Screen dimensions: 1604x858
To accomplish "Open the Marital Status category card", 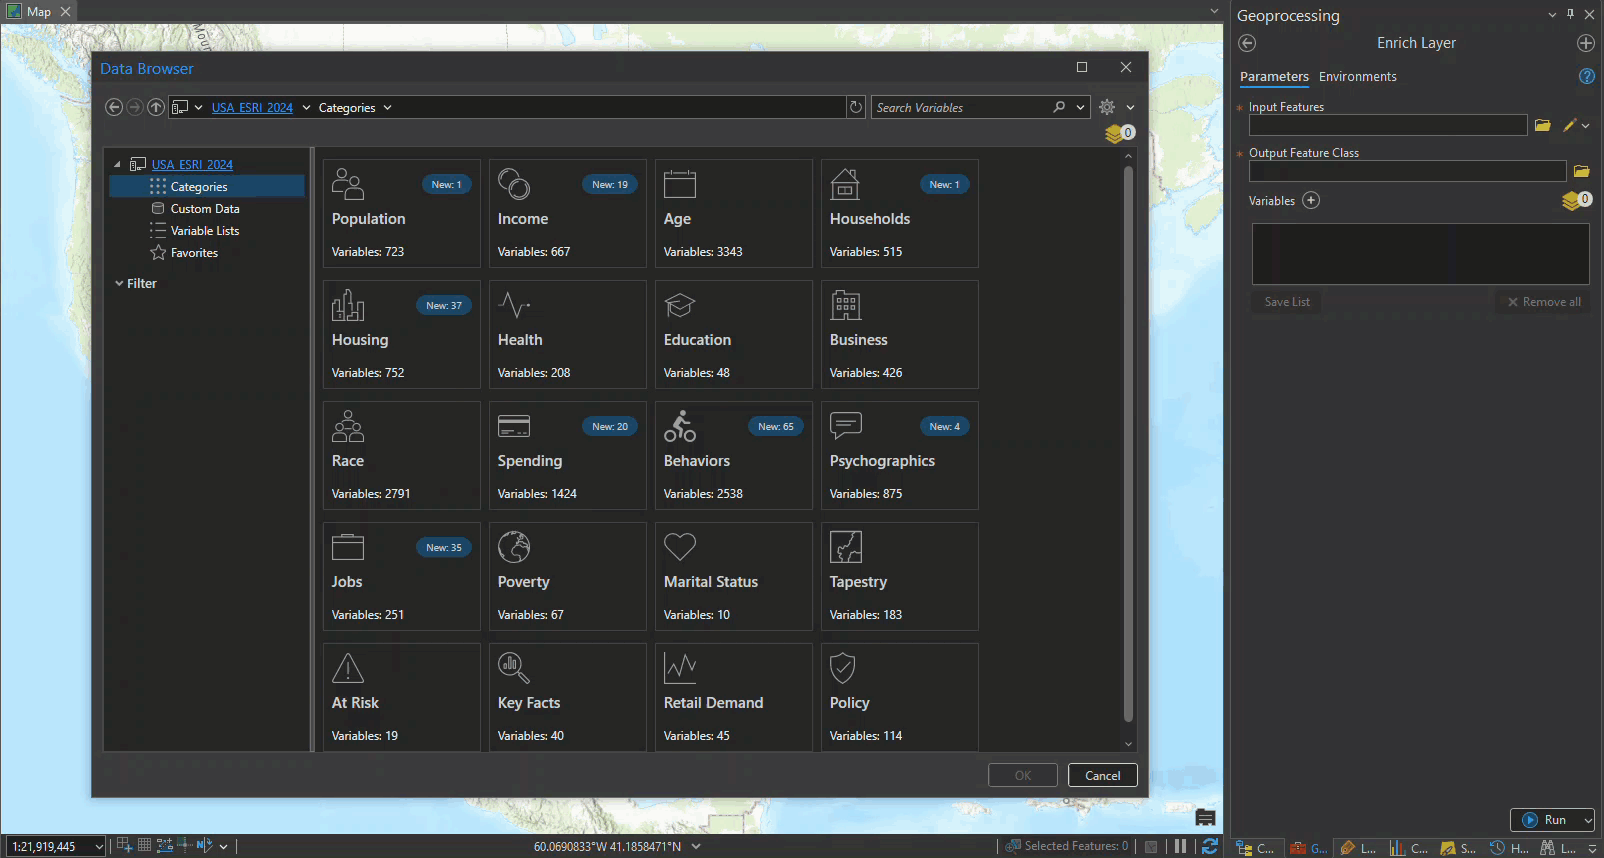I will pos(733,576).
